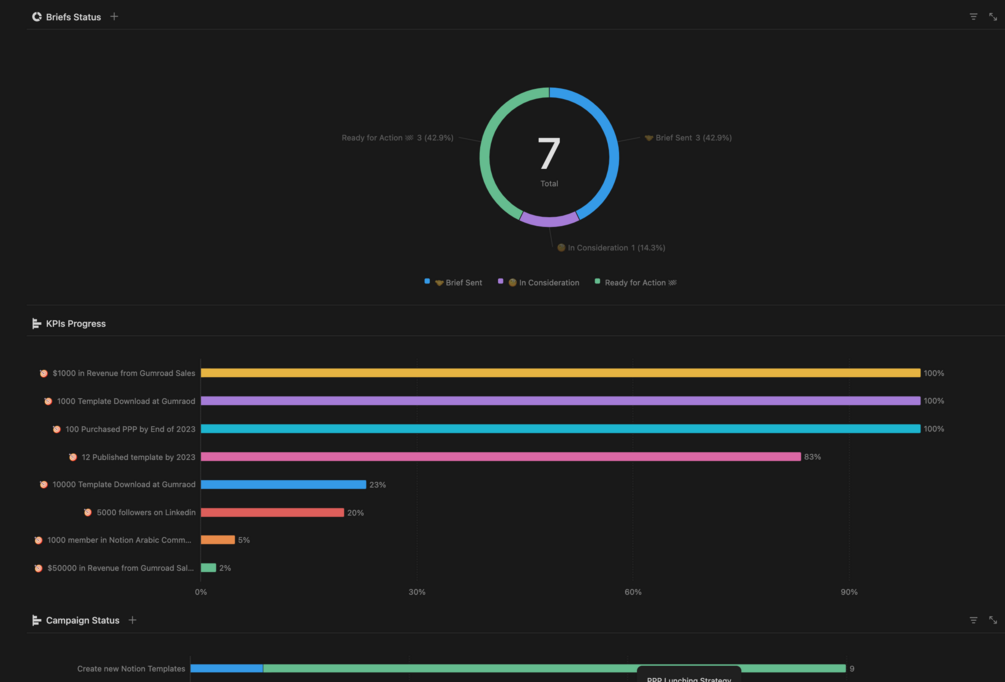
Task: Toggle In Consideration legend entry
Action: click(538, 282)
